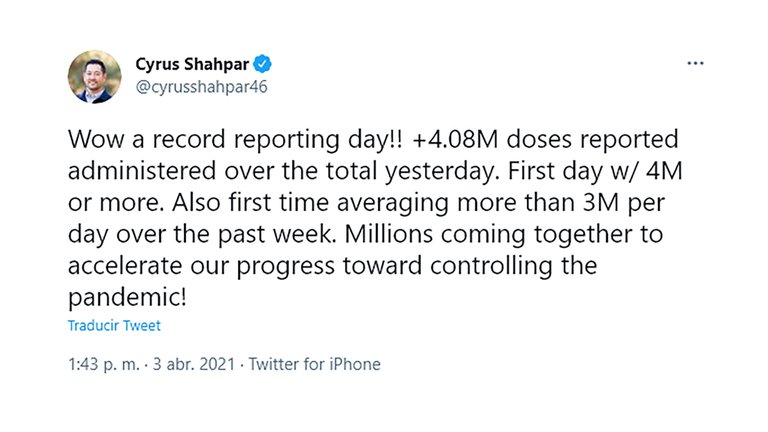
Task: Click the 3 abr. 2021 date
Action: pyautogui.click(x=194, y=364)
